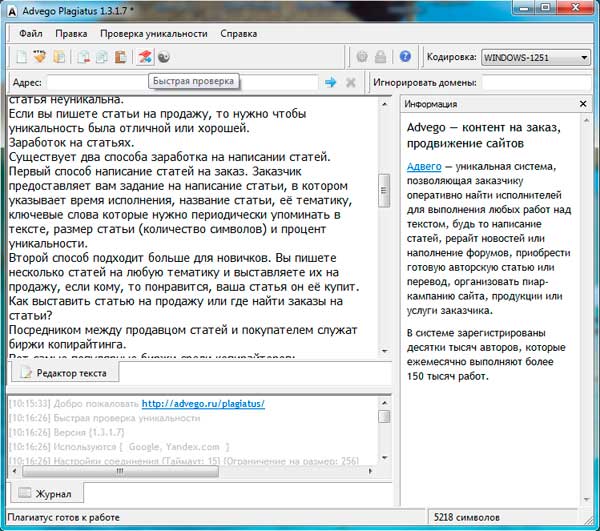This screenshot has width=600, height=531.
Task: Click the Игнорировать домены input field
Action: 536,82
